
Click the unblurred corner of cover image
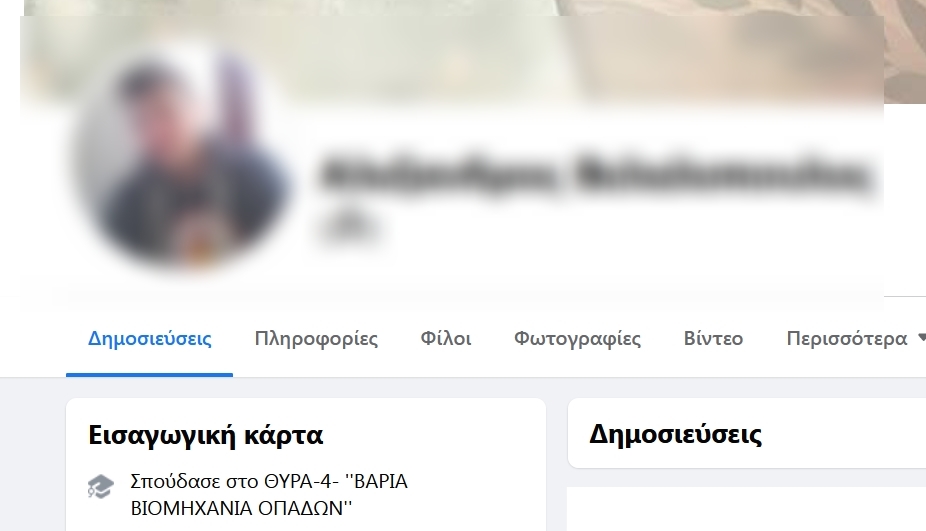[905, 51]
